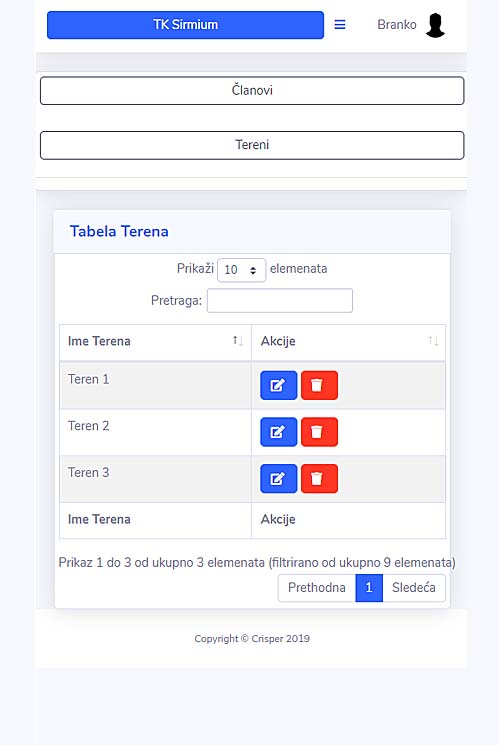Edit Teren 2 with the blue pencil icon
The image size is (499, 745).
pyautogui.click(x=278, y=432)
